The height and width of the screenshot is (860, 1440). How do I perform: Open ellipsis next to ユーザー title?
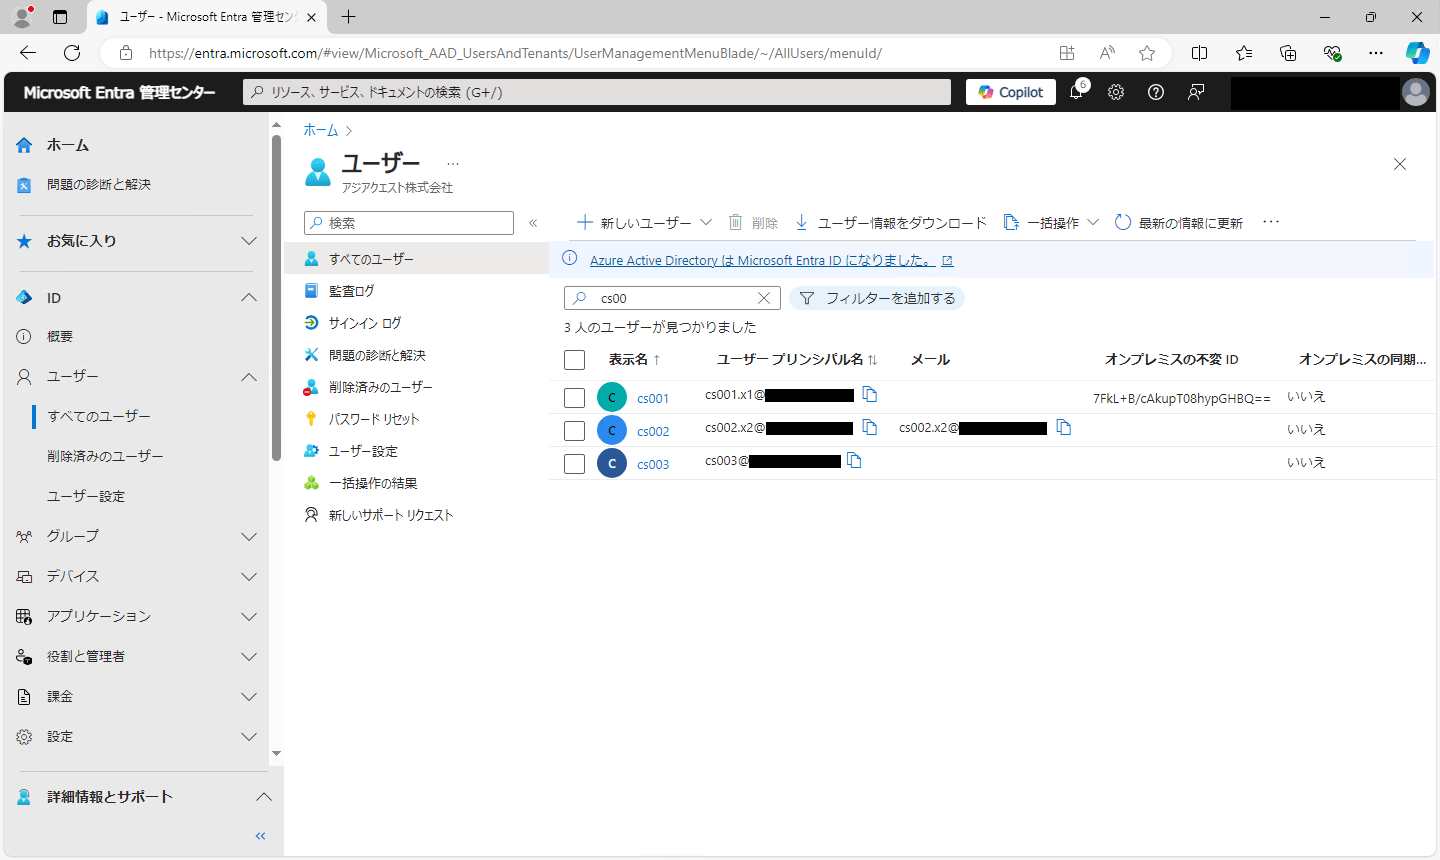(453, 164)
